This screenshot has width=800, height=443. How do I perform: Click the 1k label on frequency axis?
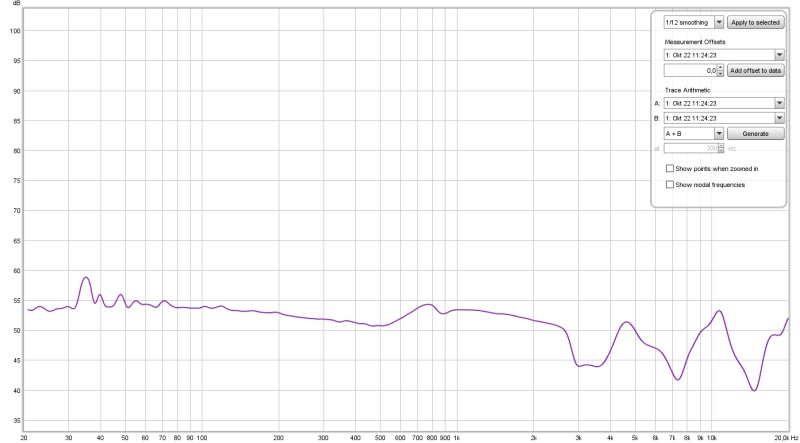tap(457, 438)
